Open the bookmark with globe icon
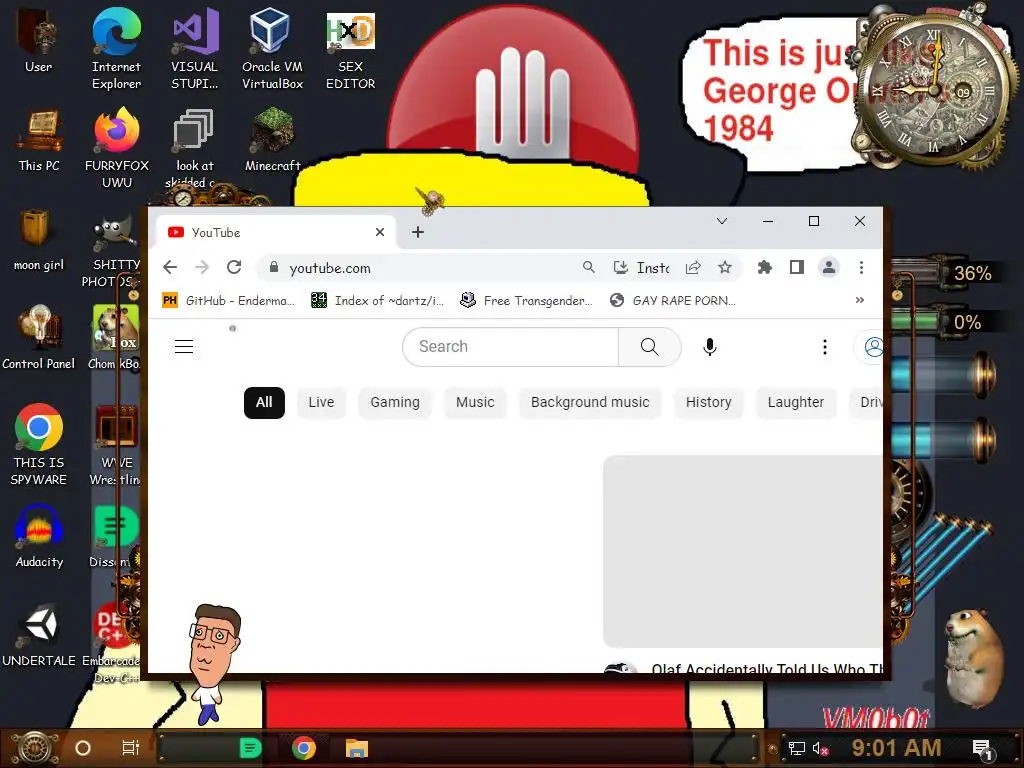The height and width of the screenshot is (768, 1024). 673,300
